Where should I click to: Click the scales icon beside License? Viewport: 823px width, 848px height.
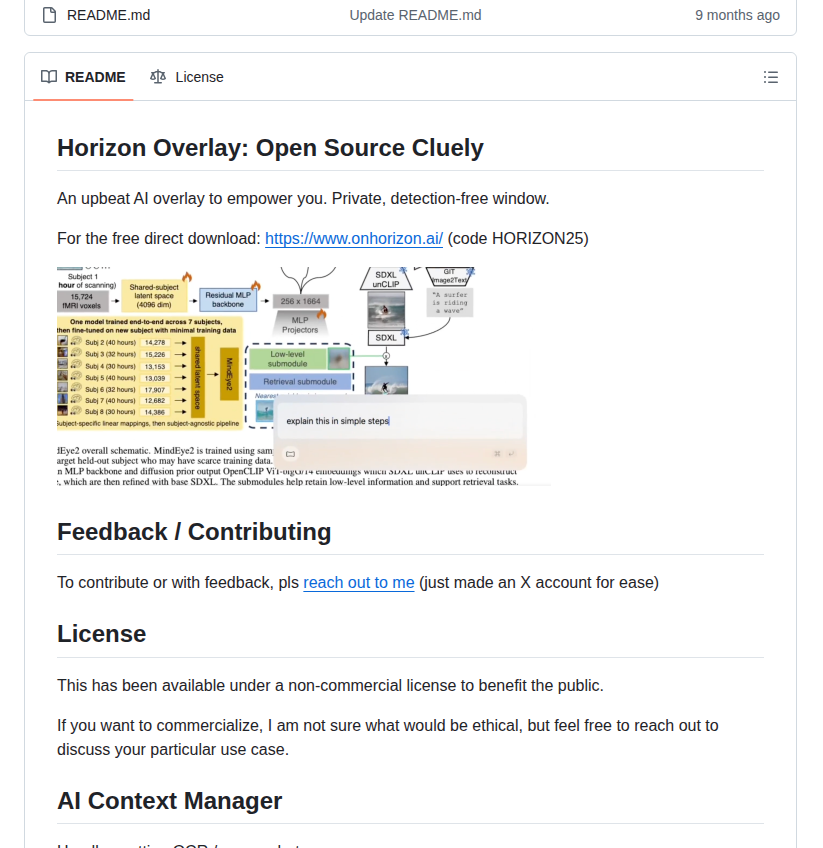pyautogui.click(x=158, y=77)
